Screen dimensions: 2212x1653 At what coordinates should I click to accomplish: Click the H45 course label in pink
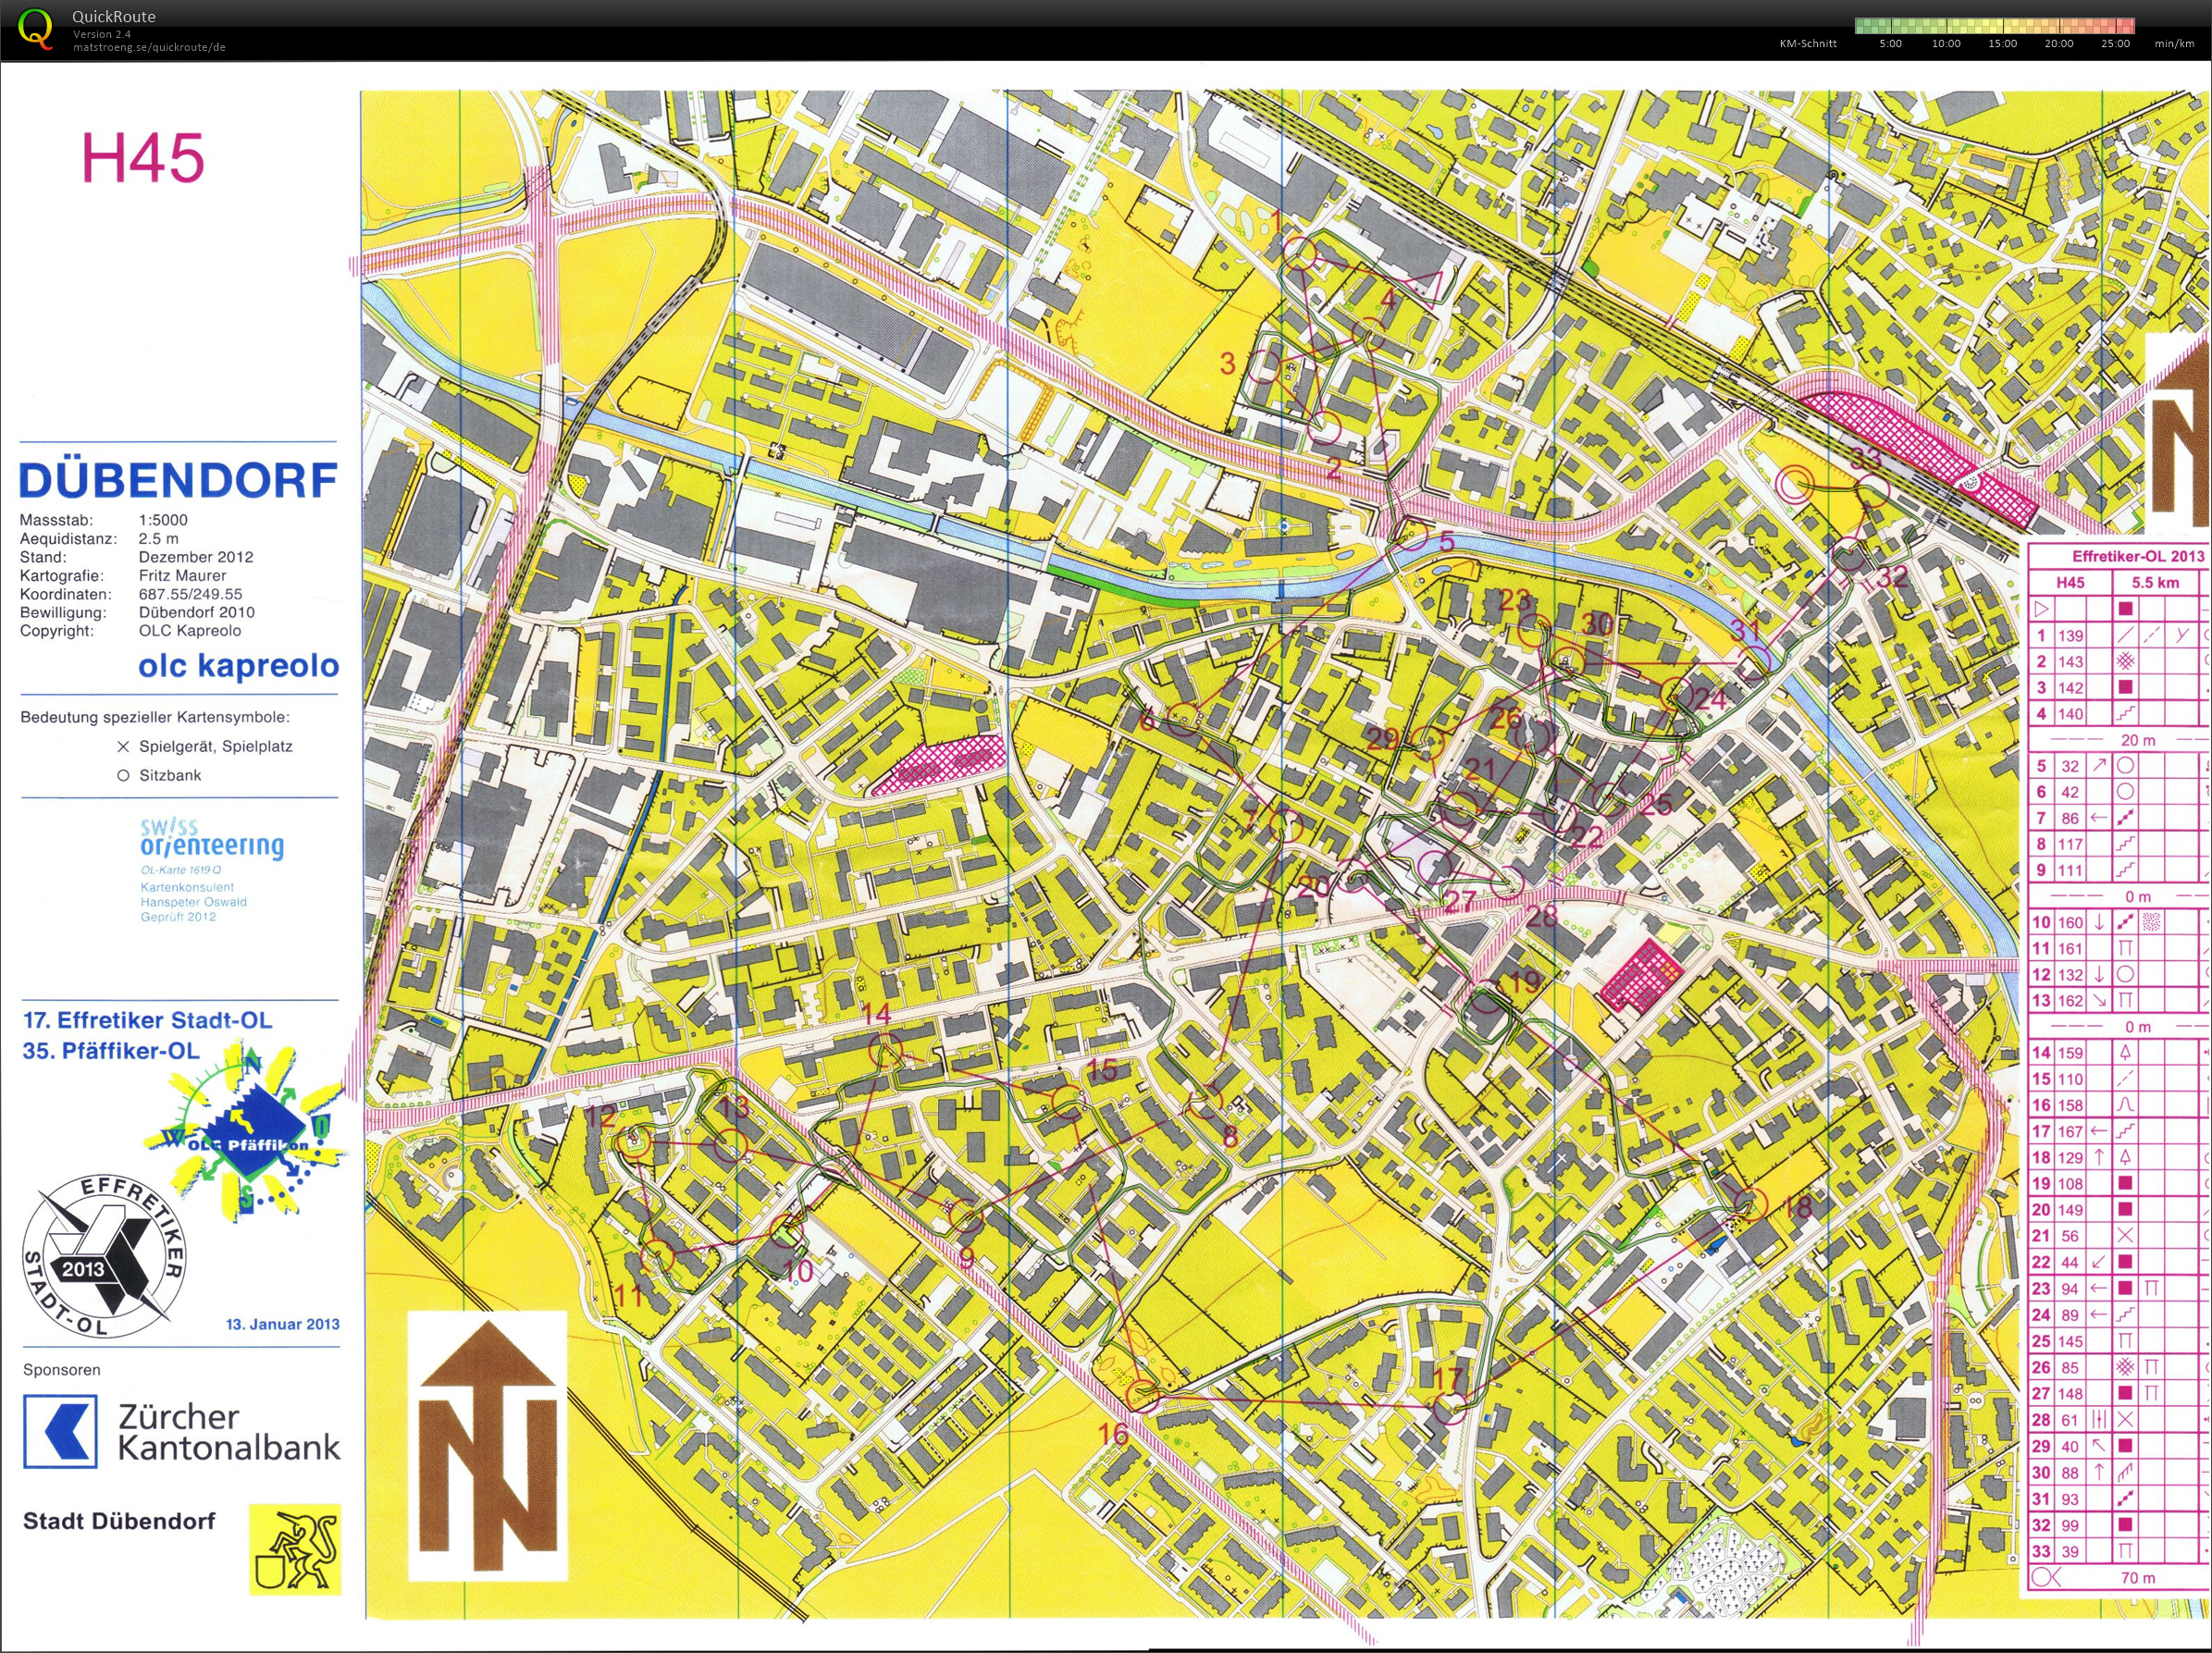tap(143, 158)
